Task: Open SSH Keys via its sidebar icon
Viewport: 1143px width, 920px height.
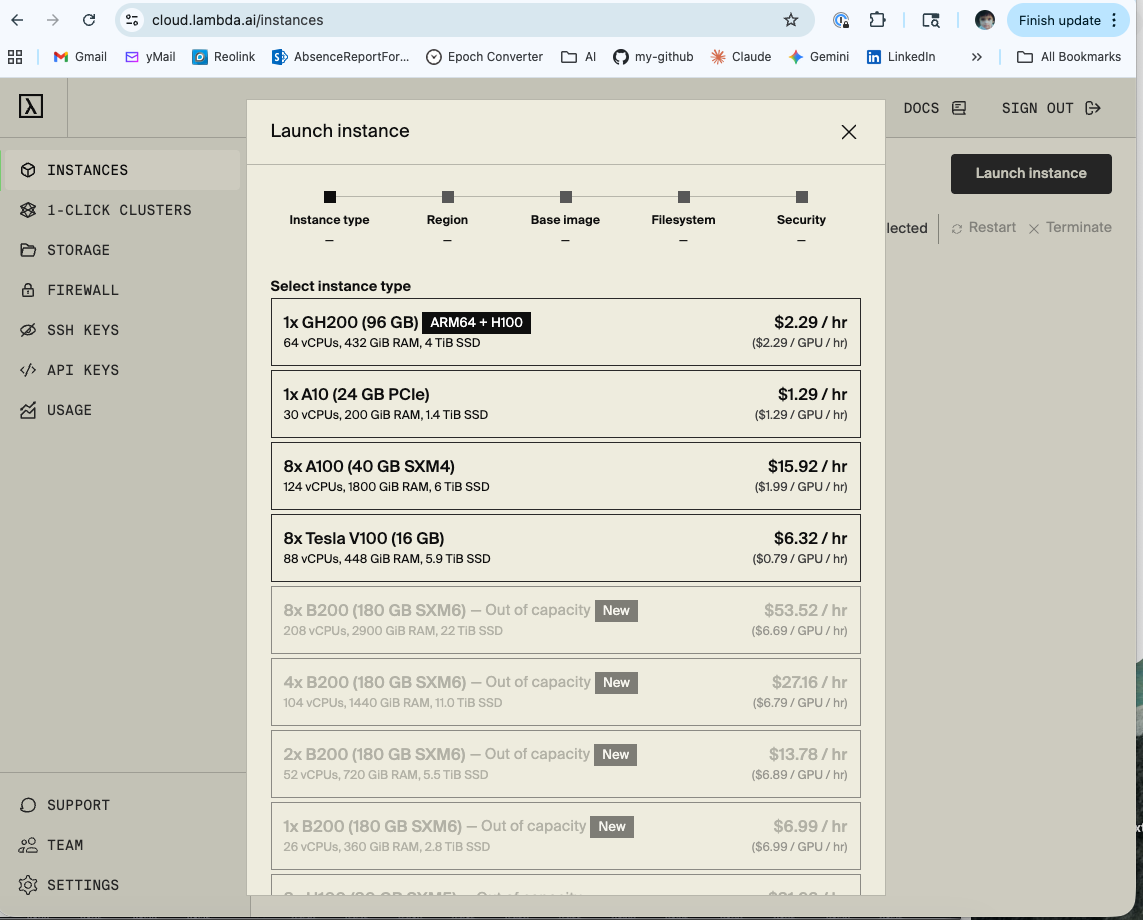Action: (26, 329)
